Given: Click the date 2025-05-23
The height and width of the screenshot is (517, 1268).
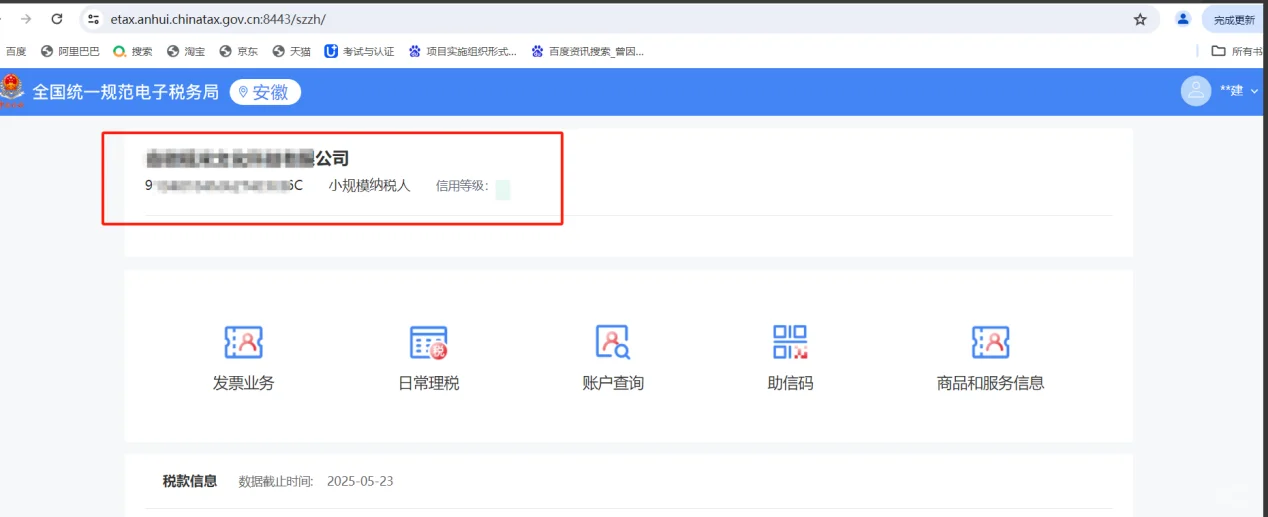Looking at the screenshot, I should pos(359,481).
